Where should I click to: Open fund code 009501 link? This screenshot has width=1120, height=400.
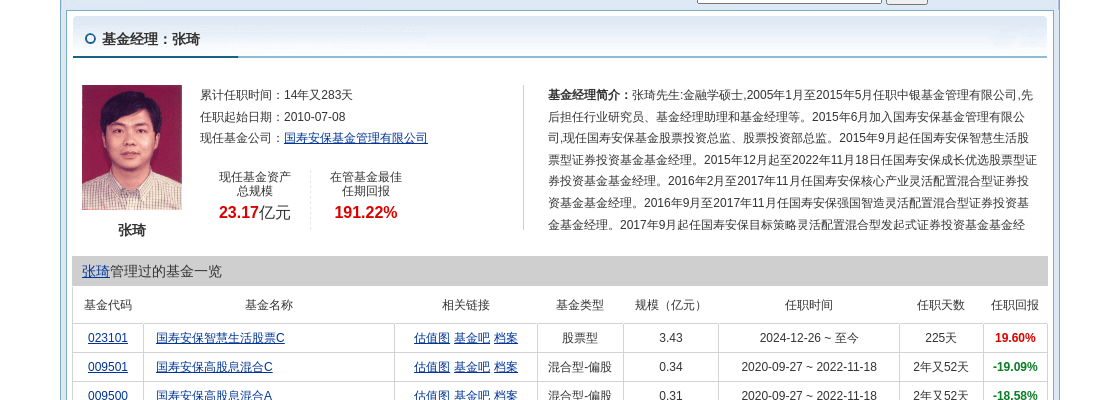click(108, 367)
